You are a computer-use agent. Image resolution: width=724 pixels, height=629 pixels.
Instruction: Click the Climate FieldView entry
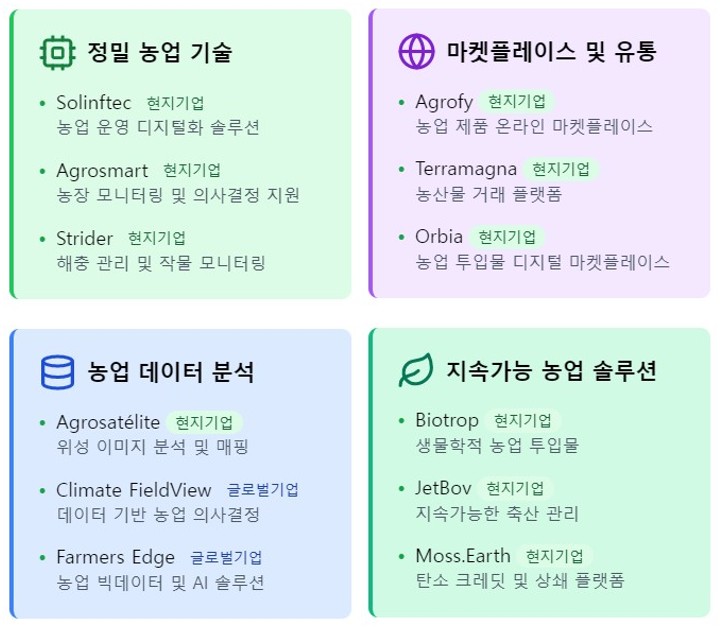pos(134,490)
